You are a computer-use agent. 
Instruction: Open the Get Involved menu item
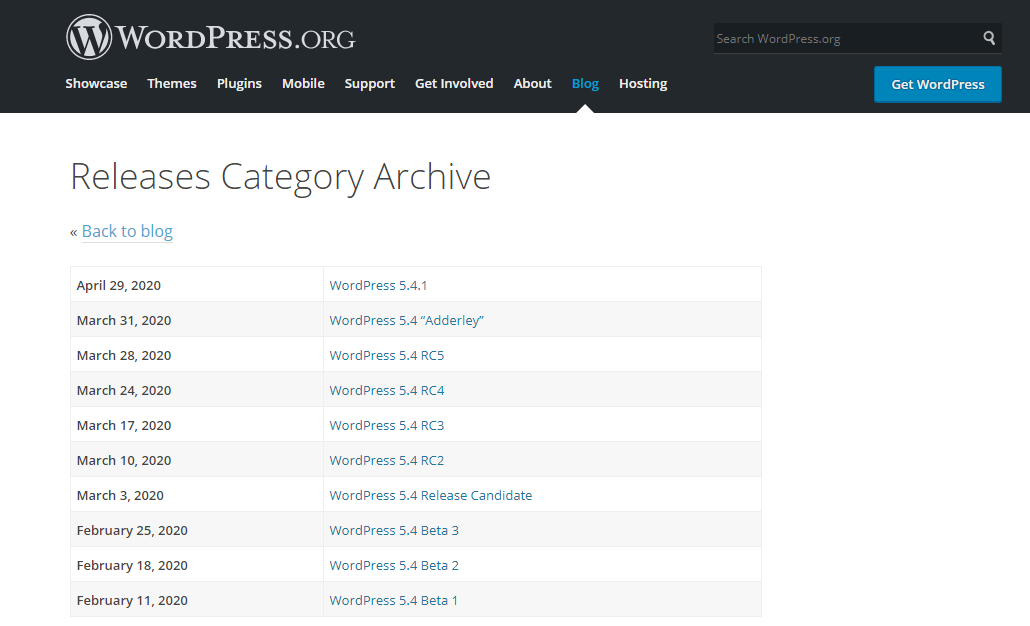454,83
